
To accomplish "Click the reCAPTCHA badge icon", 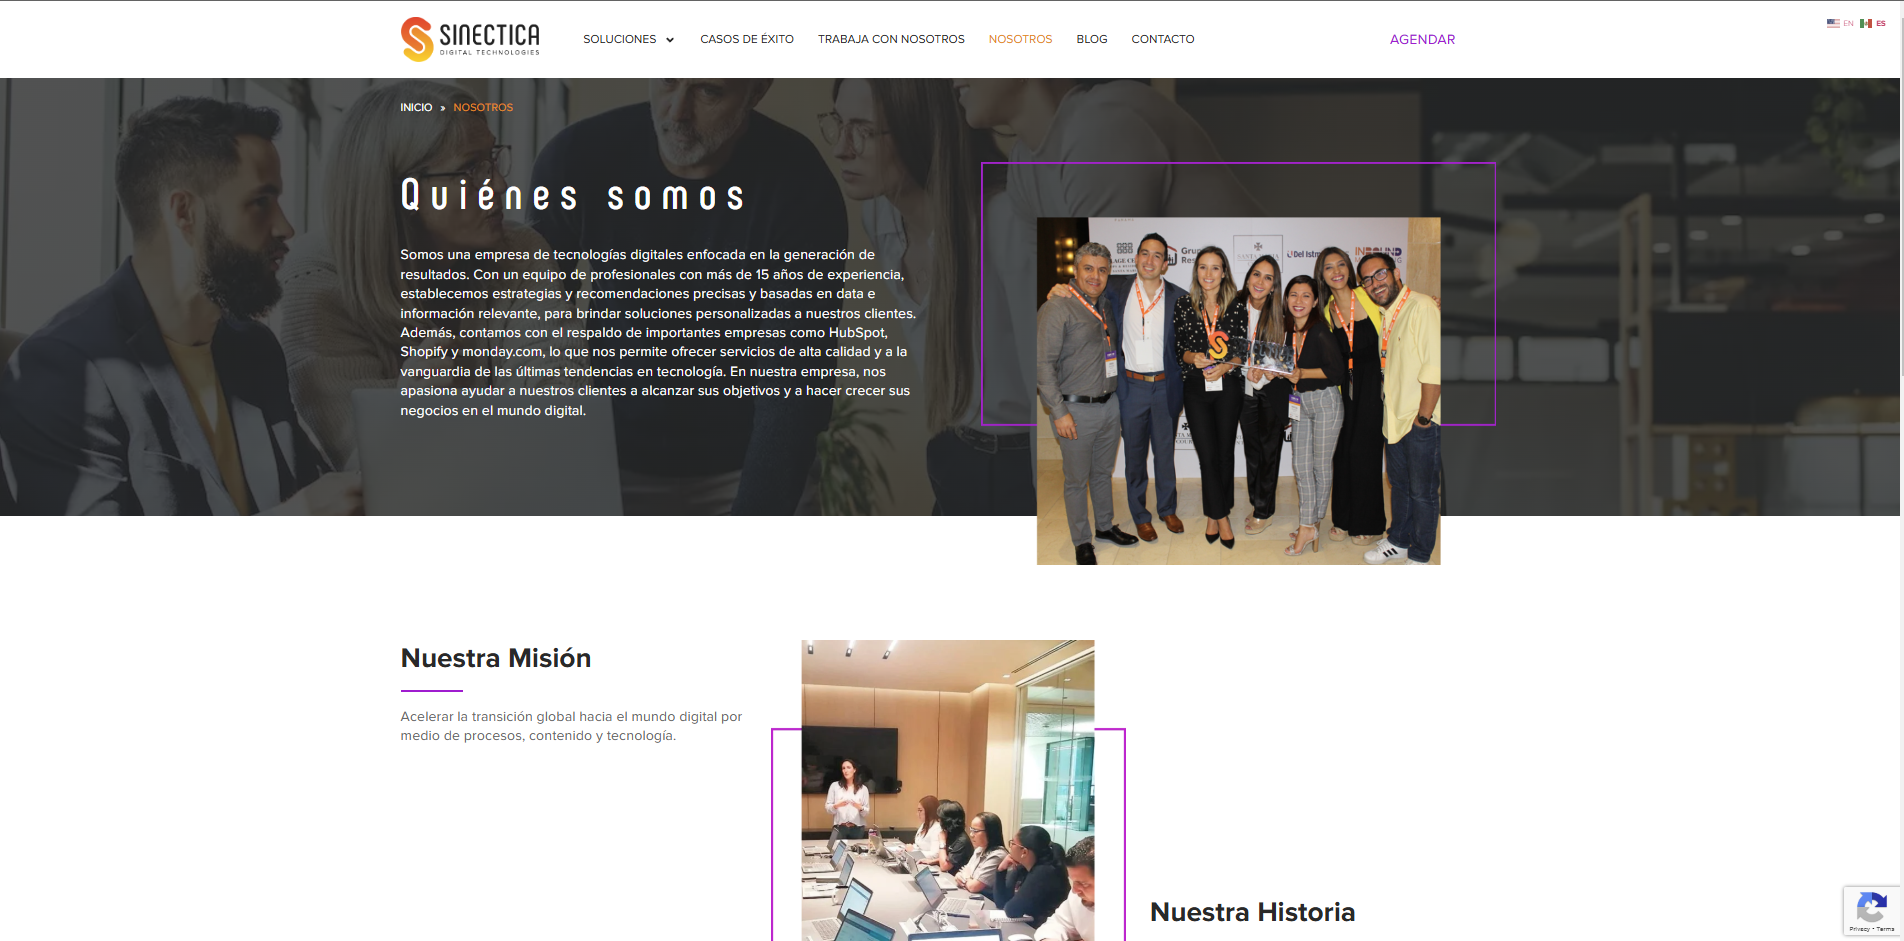I will click(x=1871, y=908).
